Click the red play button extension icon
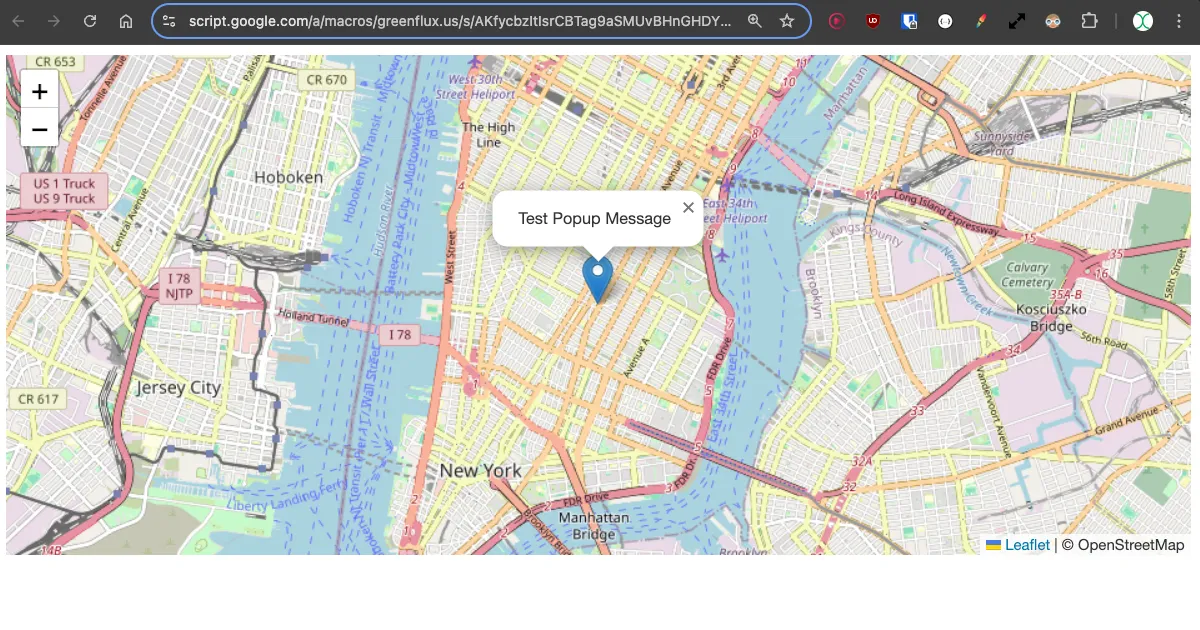The height and width of the screenshot is (630, 1200). (x=837, y=21)
